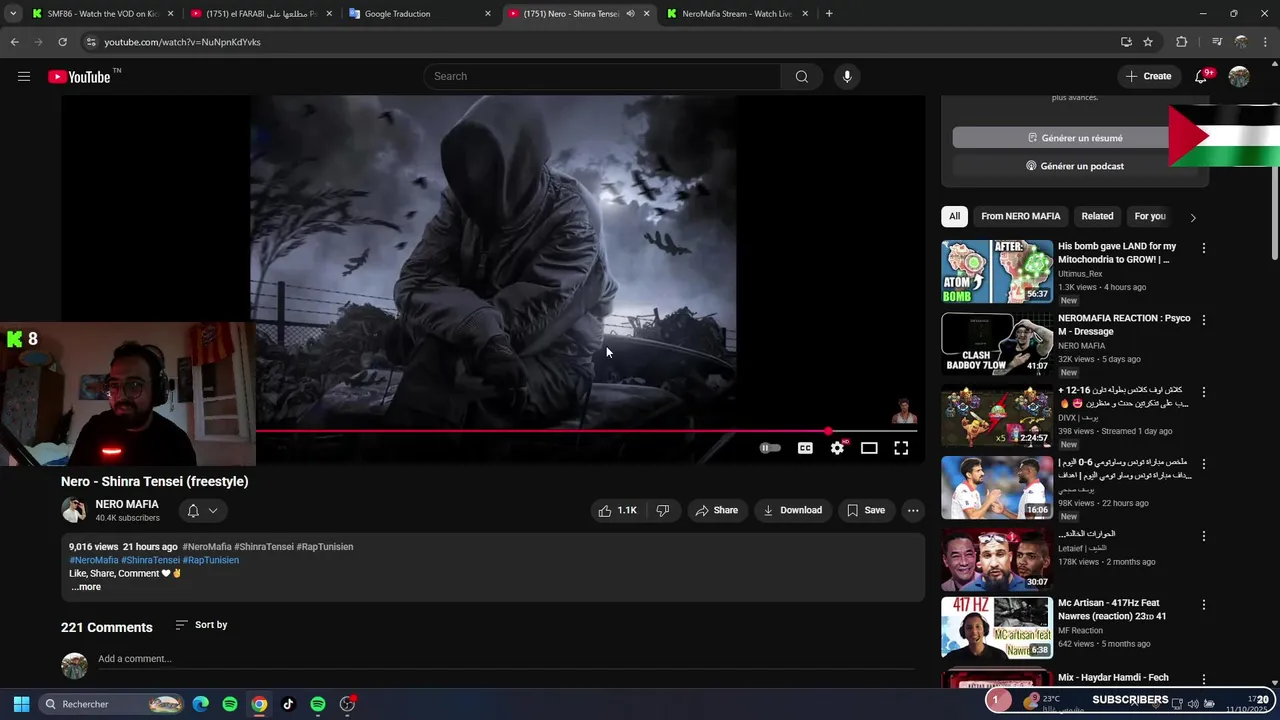Viewport: 1280px width, 720px height.
Task: Mute audio on Nero Shinra Tensei tab
Action: coord(630,14)
